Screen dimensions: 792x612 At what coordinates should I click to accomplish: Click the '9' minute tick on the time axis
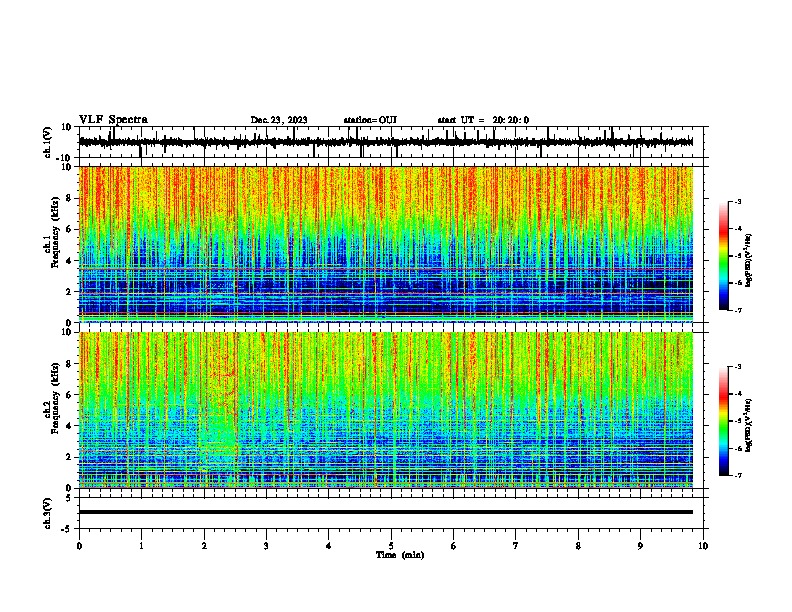coord(640,546)
